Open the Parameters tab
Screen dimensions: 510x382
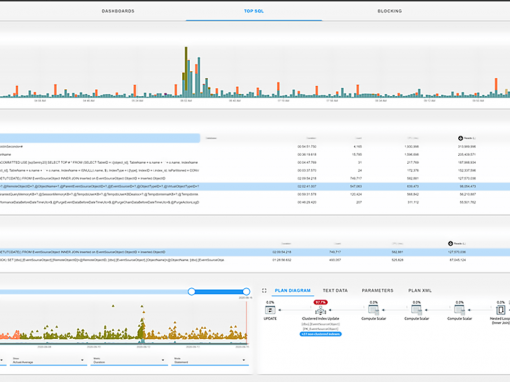tap(377, 291)
